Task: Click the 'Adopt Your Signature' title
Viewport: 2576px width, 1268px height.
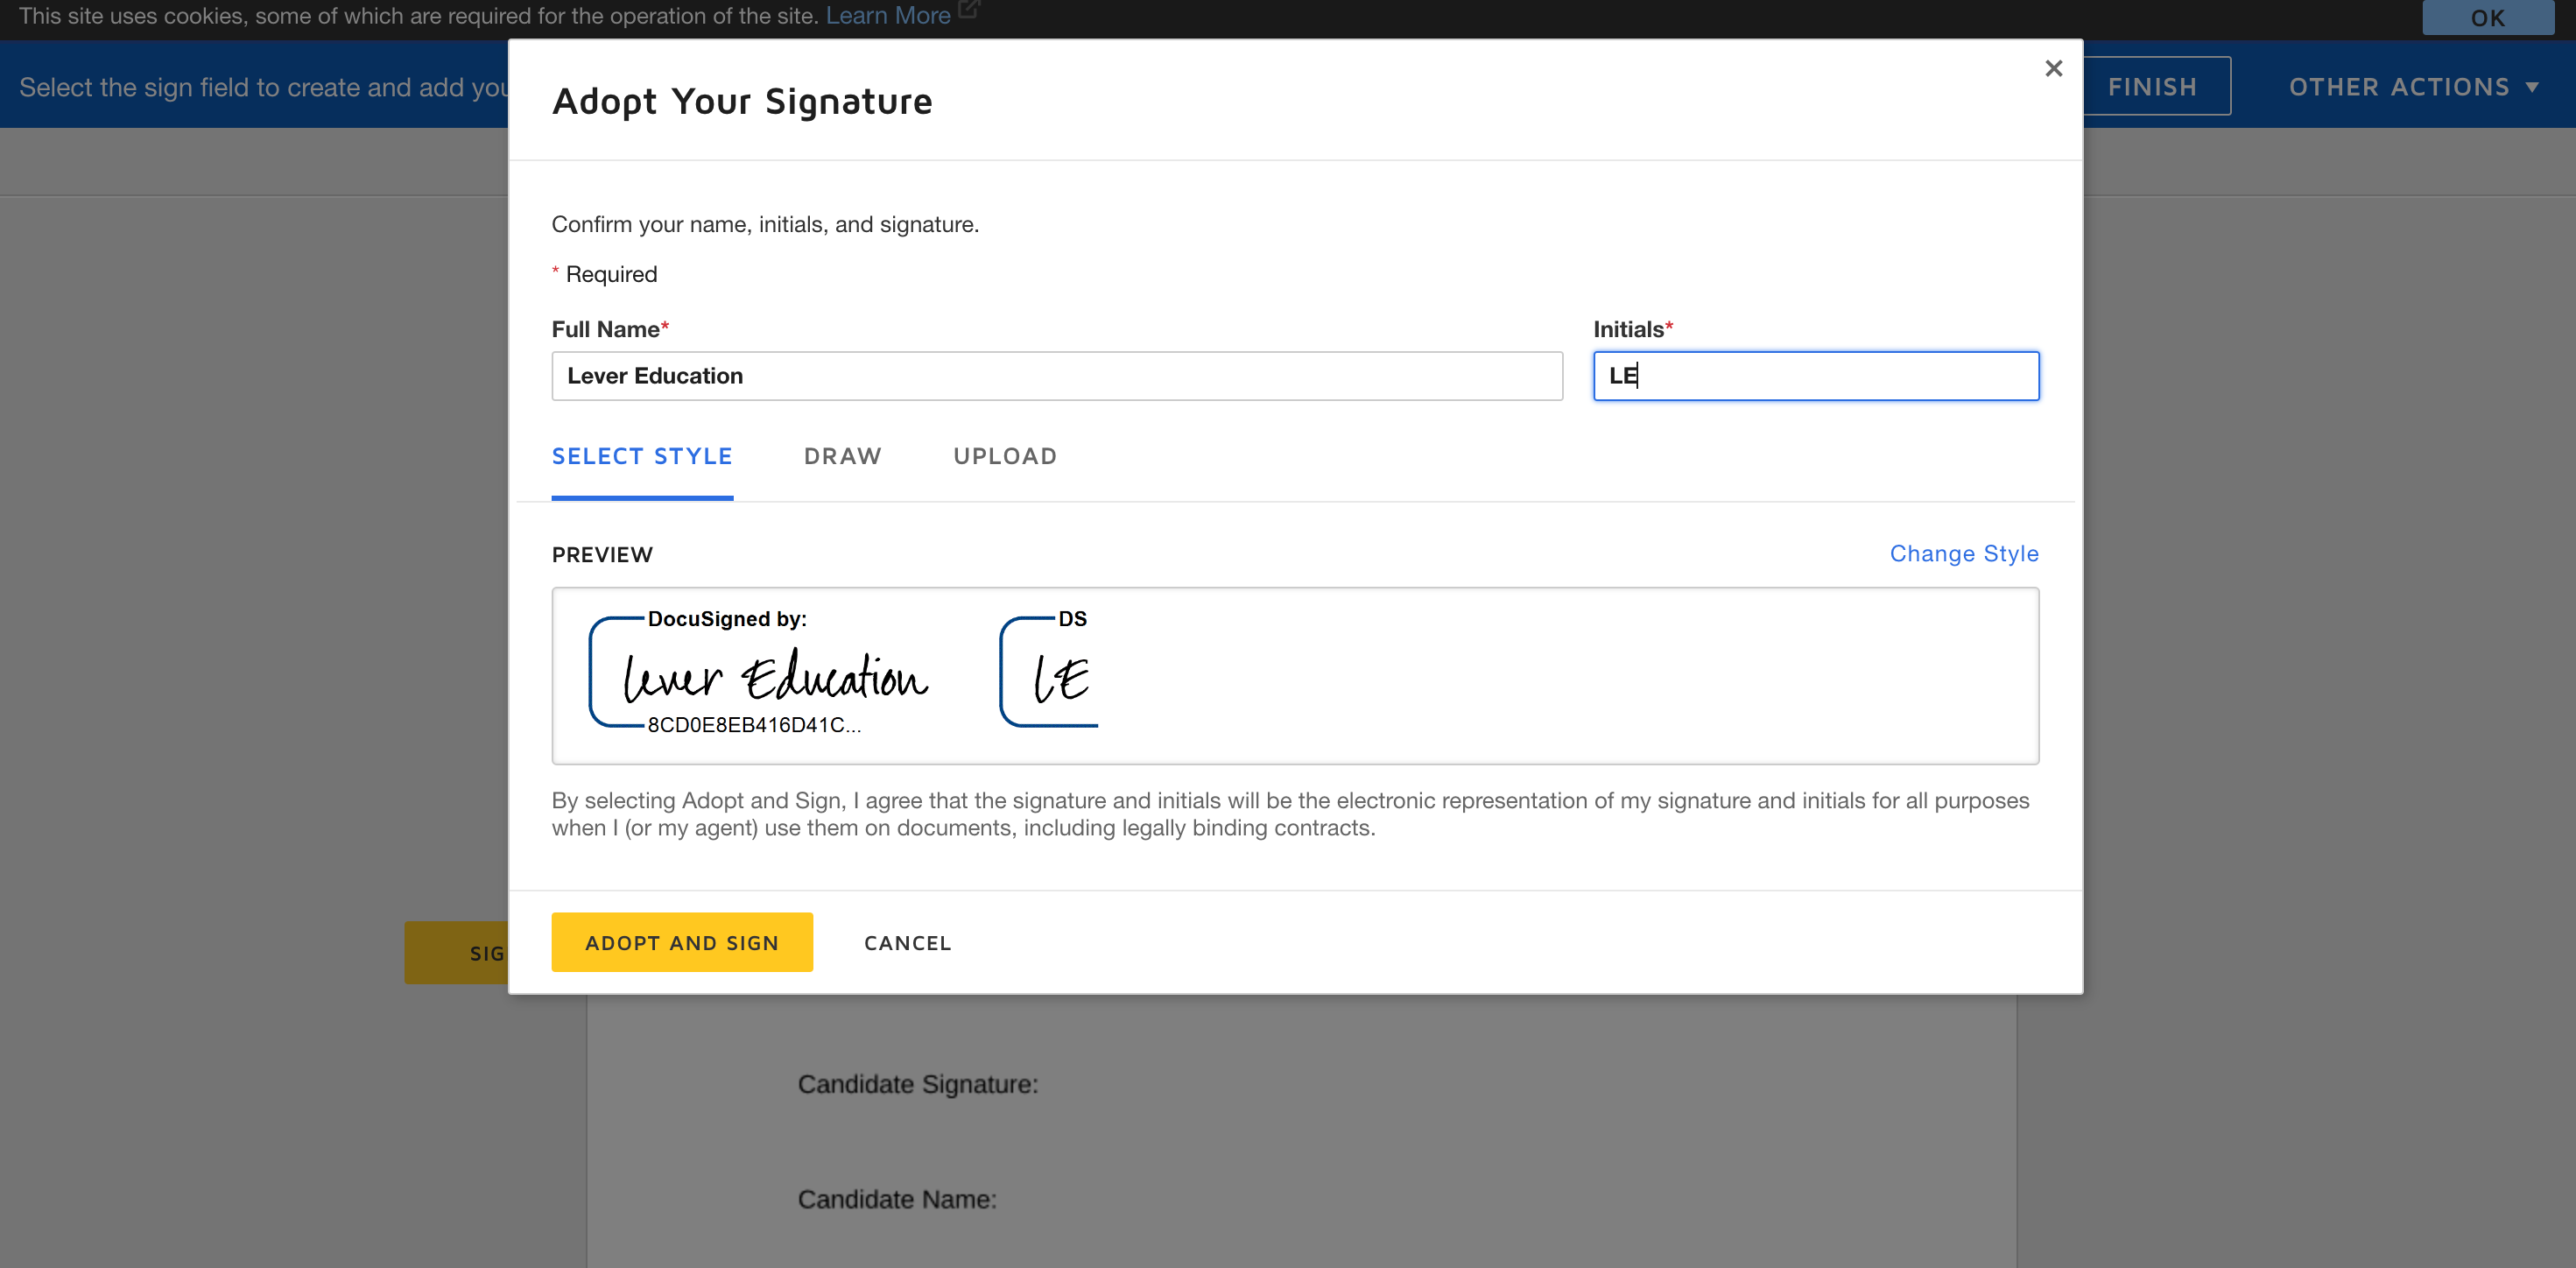Action: coord(742,101)
